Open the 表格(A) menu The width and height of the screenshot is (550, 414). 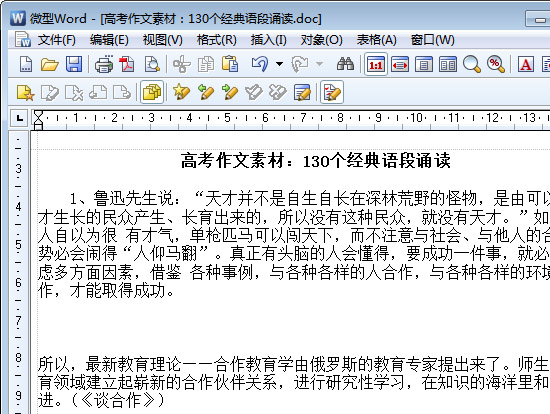(377, 40)
